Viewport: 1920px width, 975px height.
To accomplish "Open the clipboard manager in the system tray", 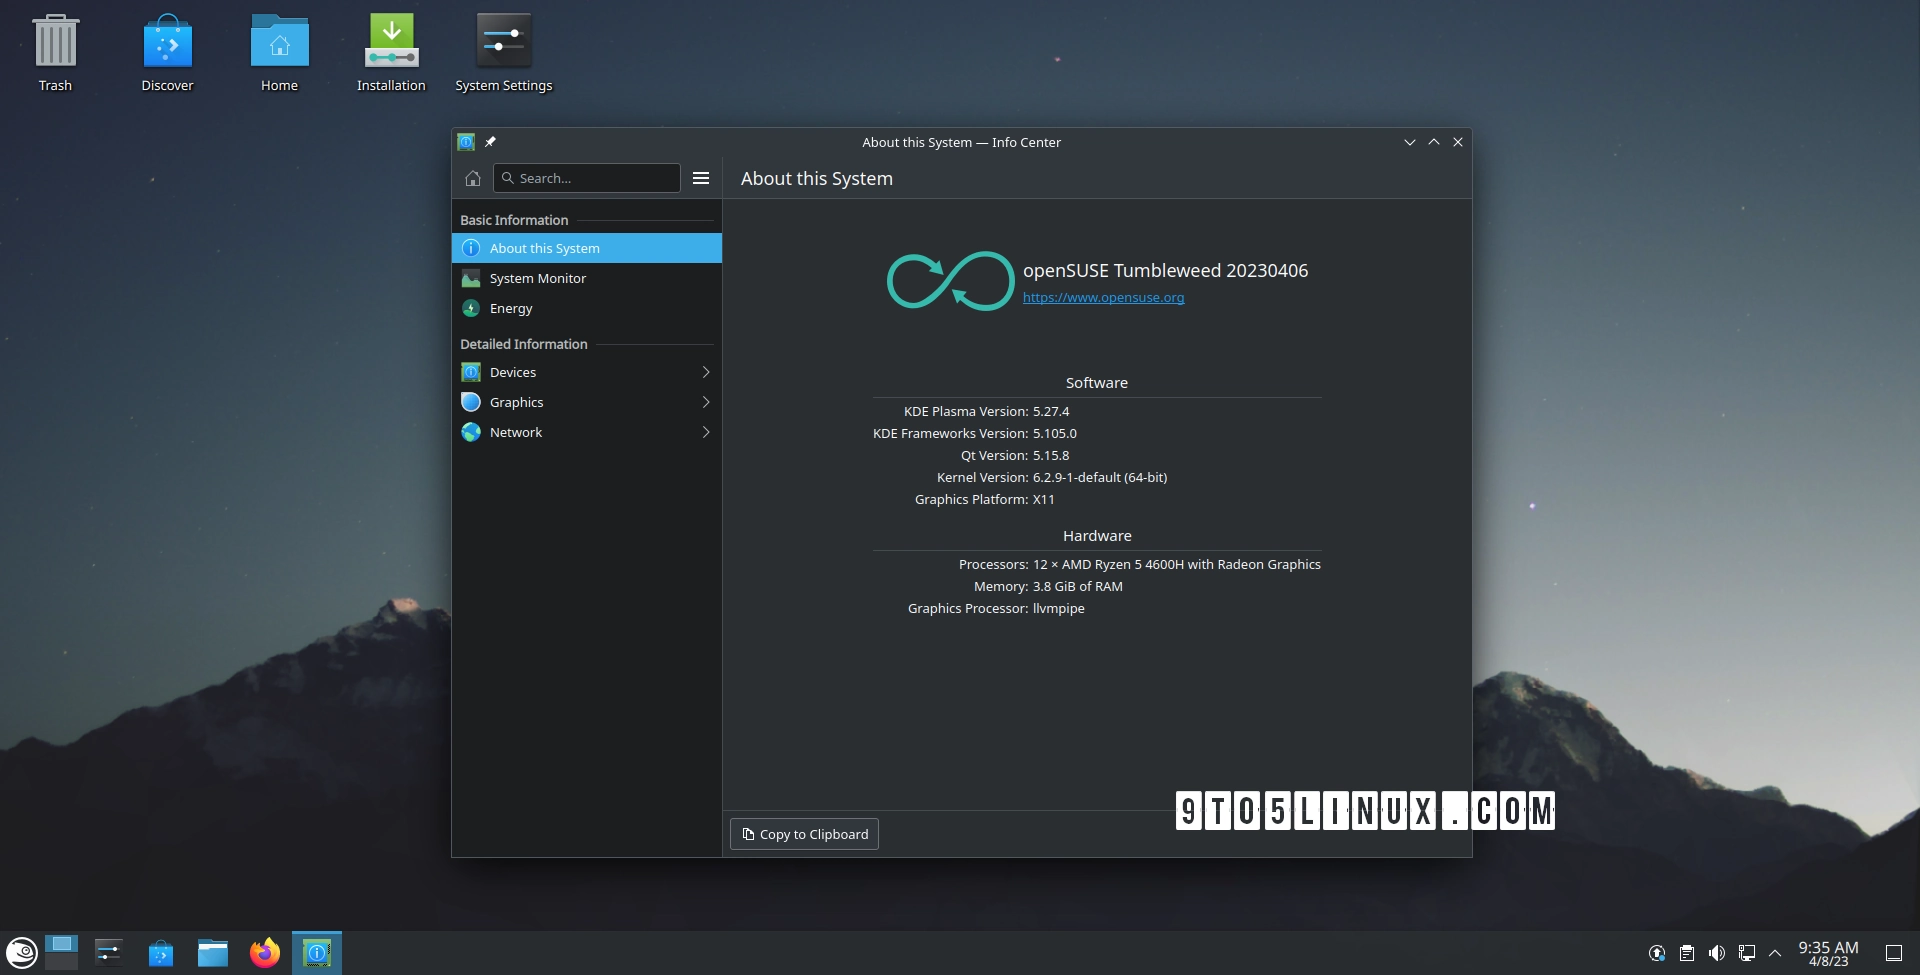I will click(x=1688, y=952).
